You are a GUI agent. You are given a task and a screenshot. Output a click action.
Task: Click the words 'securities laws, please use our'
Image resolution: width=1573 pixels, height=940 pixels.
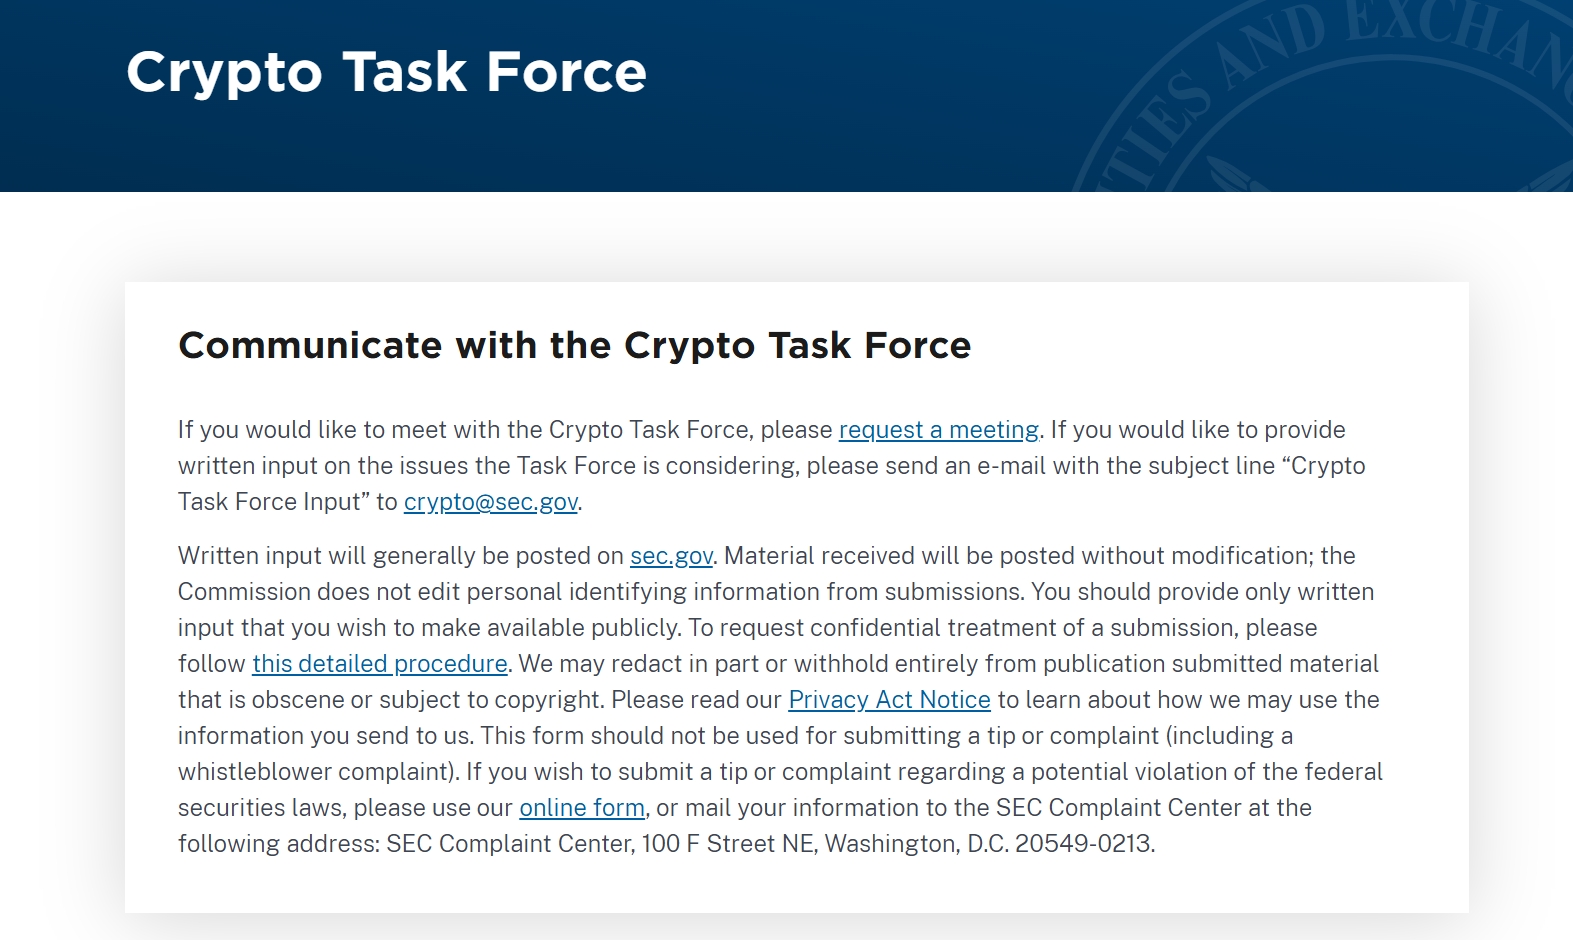[x=345, y=808]
